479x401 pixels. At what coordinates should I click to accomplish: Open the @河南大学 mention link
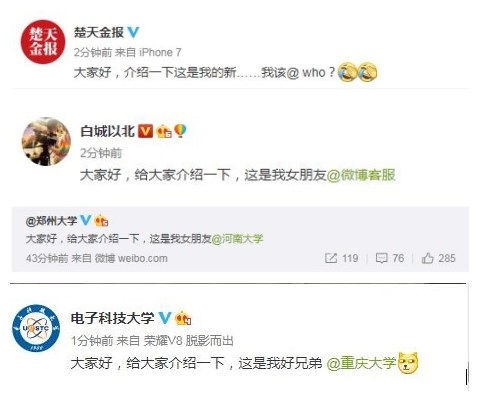tap(237, 239)
